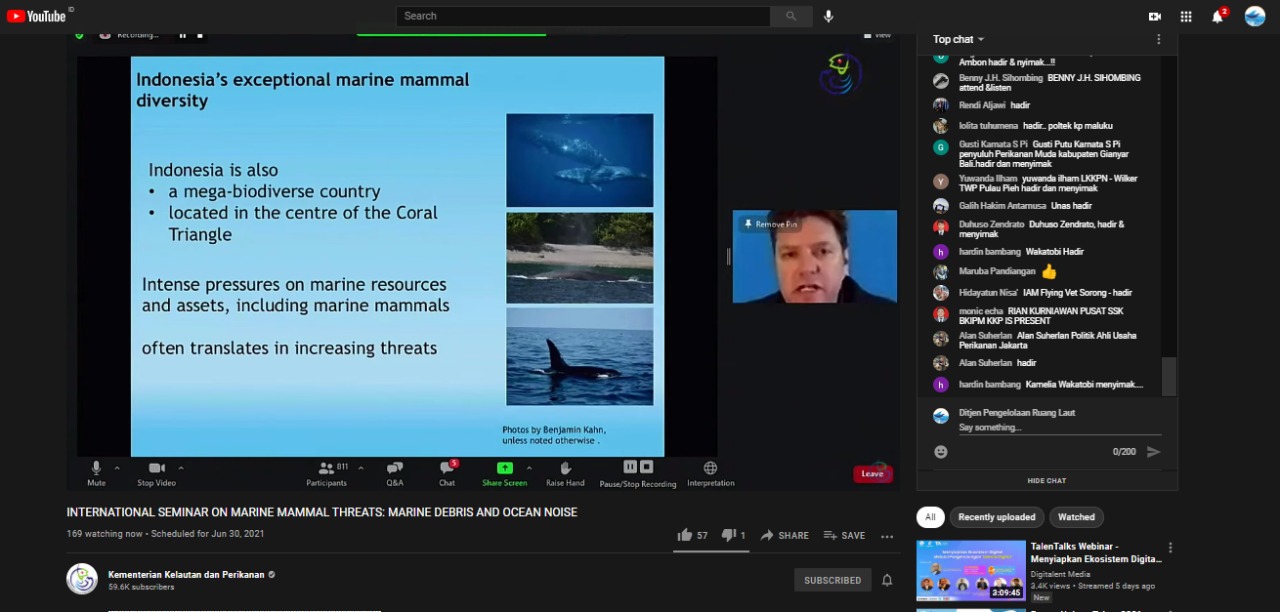
Task: Click Remove Pin on speaker video
Action: [770, 224]
